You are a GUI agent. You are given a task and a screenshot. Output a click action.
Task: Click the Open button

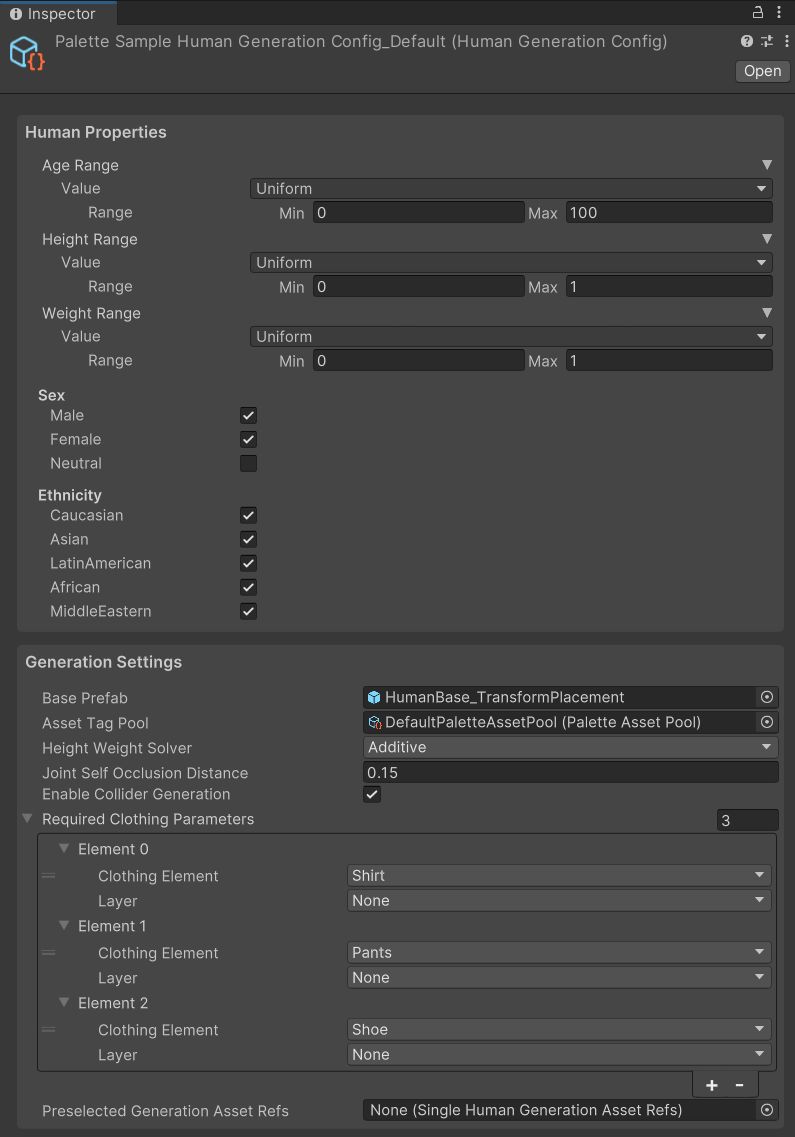pyautogui.click(x=762, y=71)
